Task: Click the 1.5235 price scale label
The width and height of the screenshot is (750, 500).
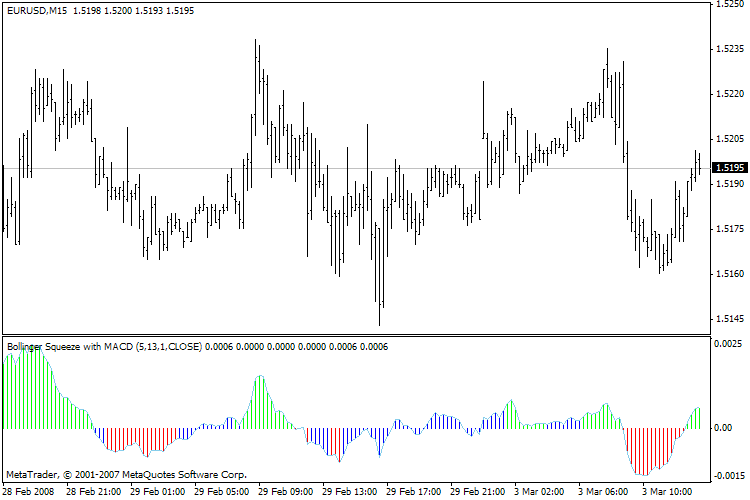Action: [730, 49]
